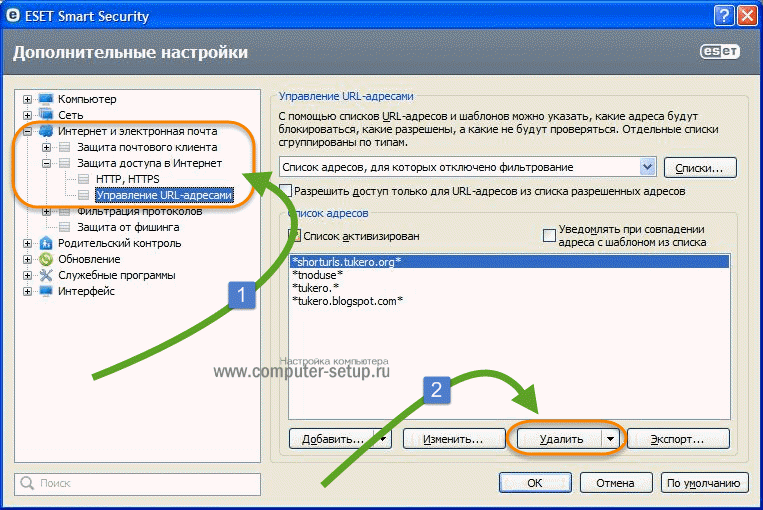
Task: Click the search magnifier icon
Action: pyautogui.click(x=27, y=483)
